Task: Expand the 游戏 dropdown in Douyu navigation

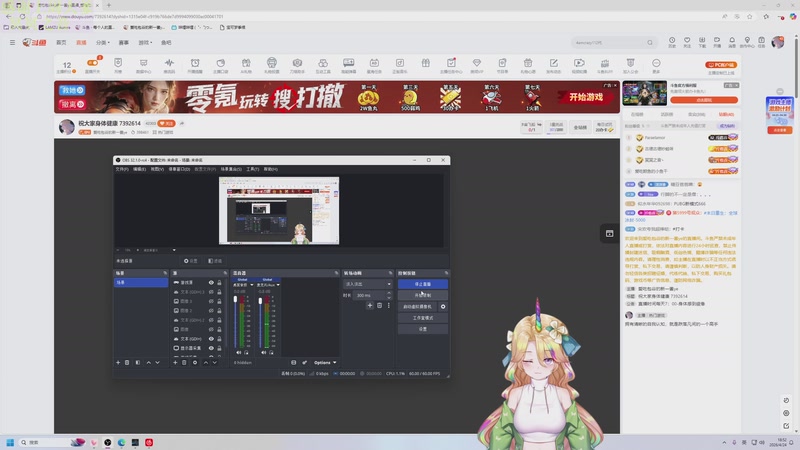Action: pyautogui.click(x=145, y=43)
